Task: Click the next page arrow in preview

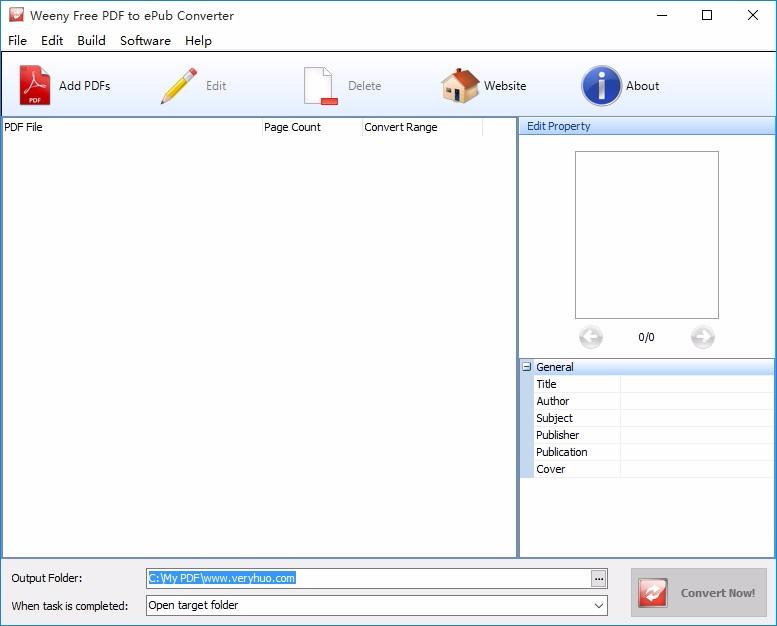Action: point(703,337)
